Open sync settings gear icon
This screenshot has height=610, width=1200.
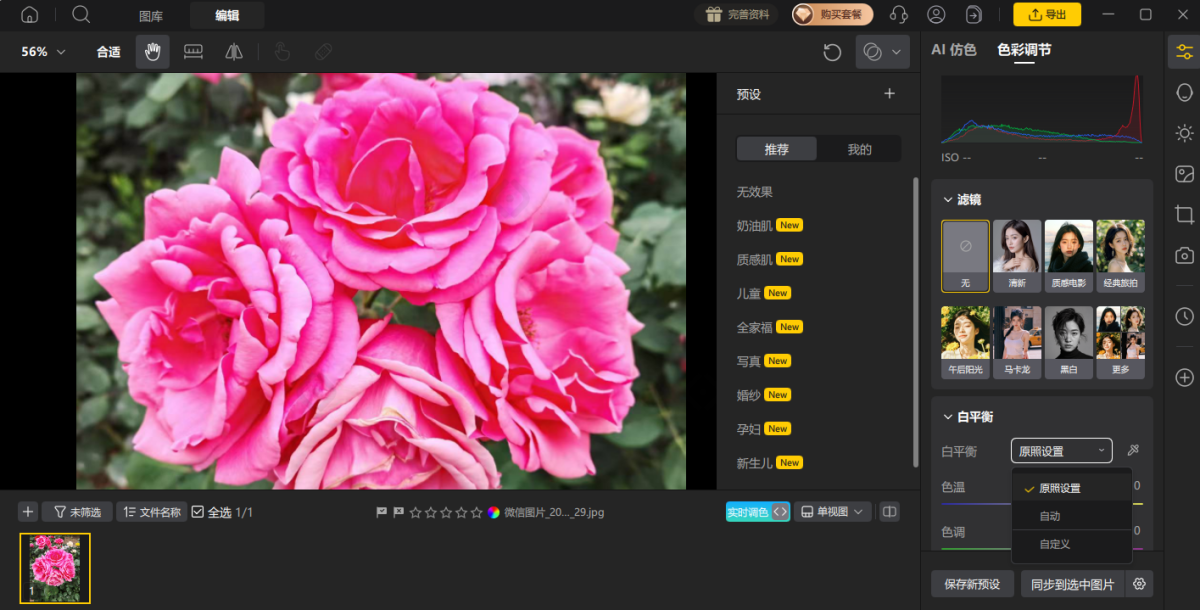pos(1138,584)
